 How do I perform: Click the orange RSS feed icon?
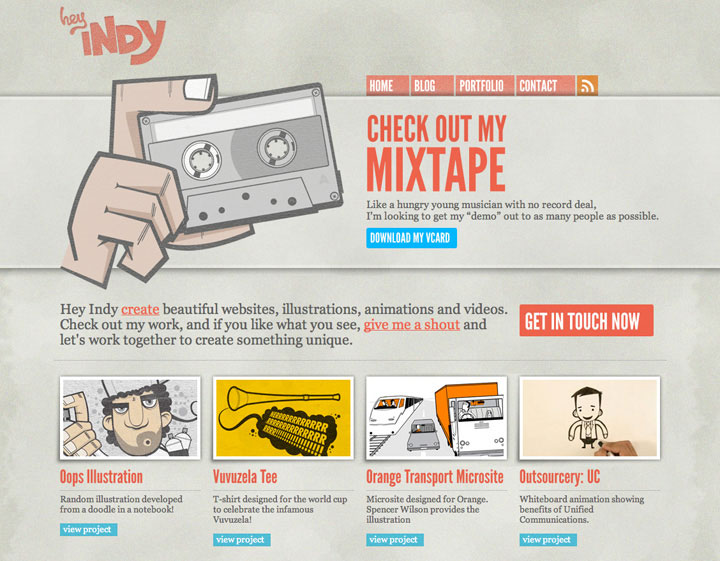(x=587, y=85)
